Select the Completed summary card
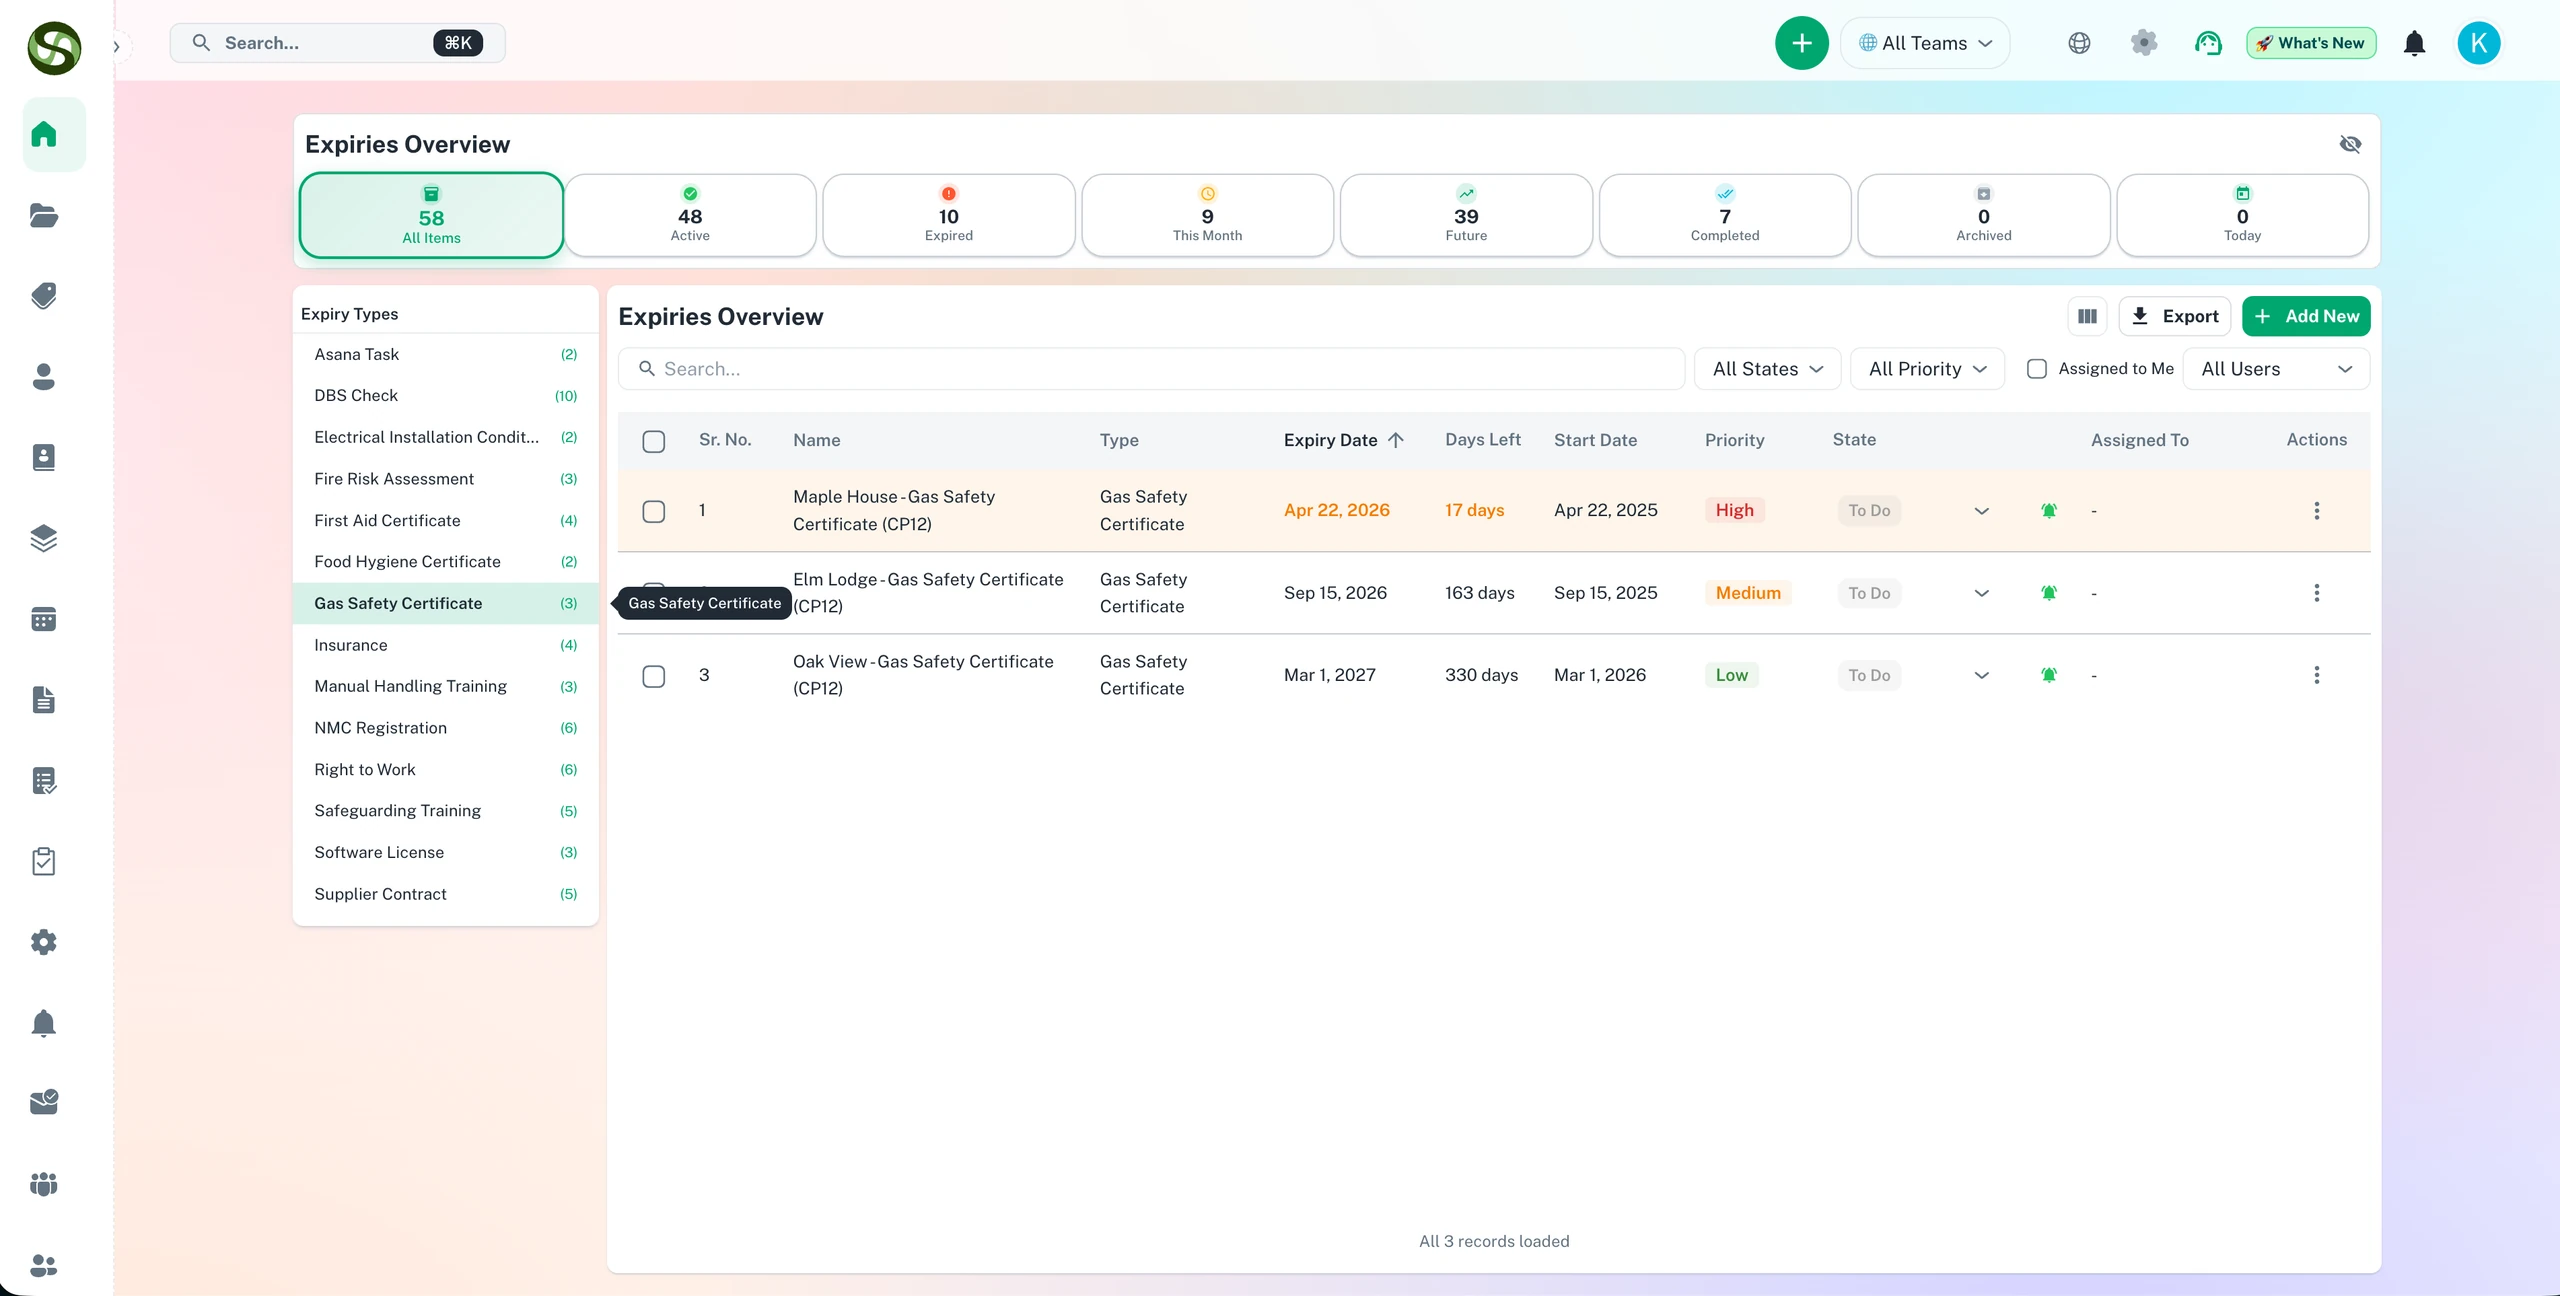This screenshot has height=1296, width=2560. [1725, 215]
